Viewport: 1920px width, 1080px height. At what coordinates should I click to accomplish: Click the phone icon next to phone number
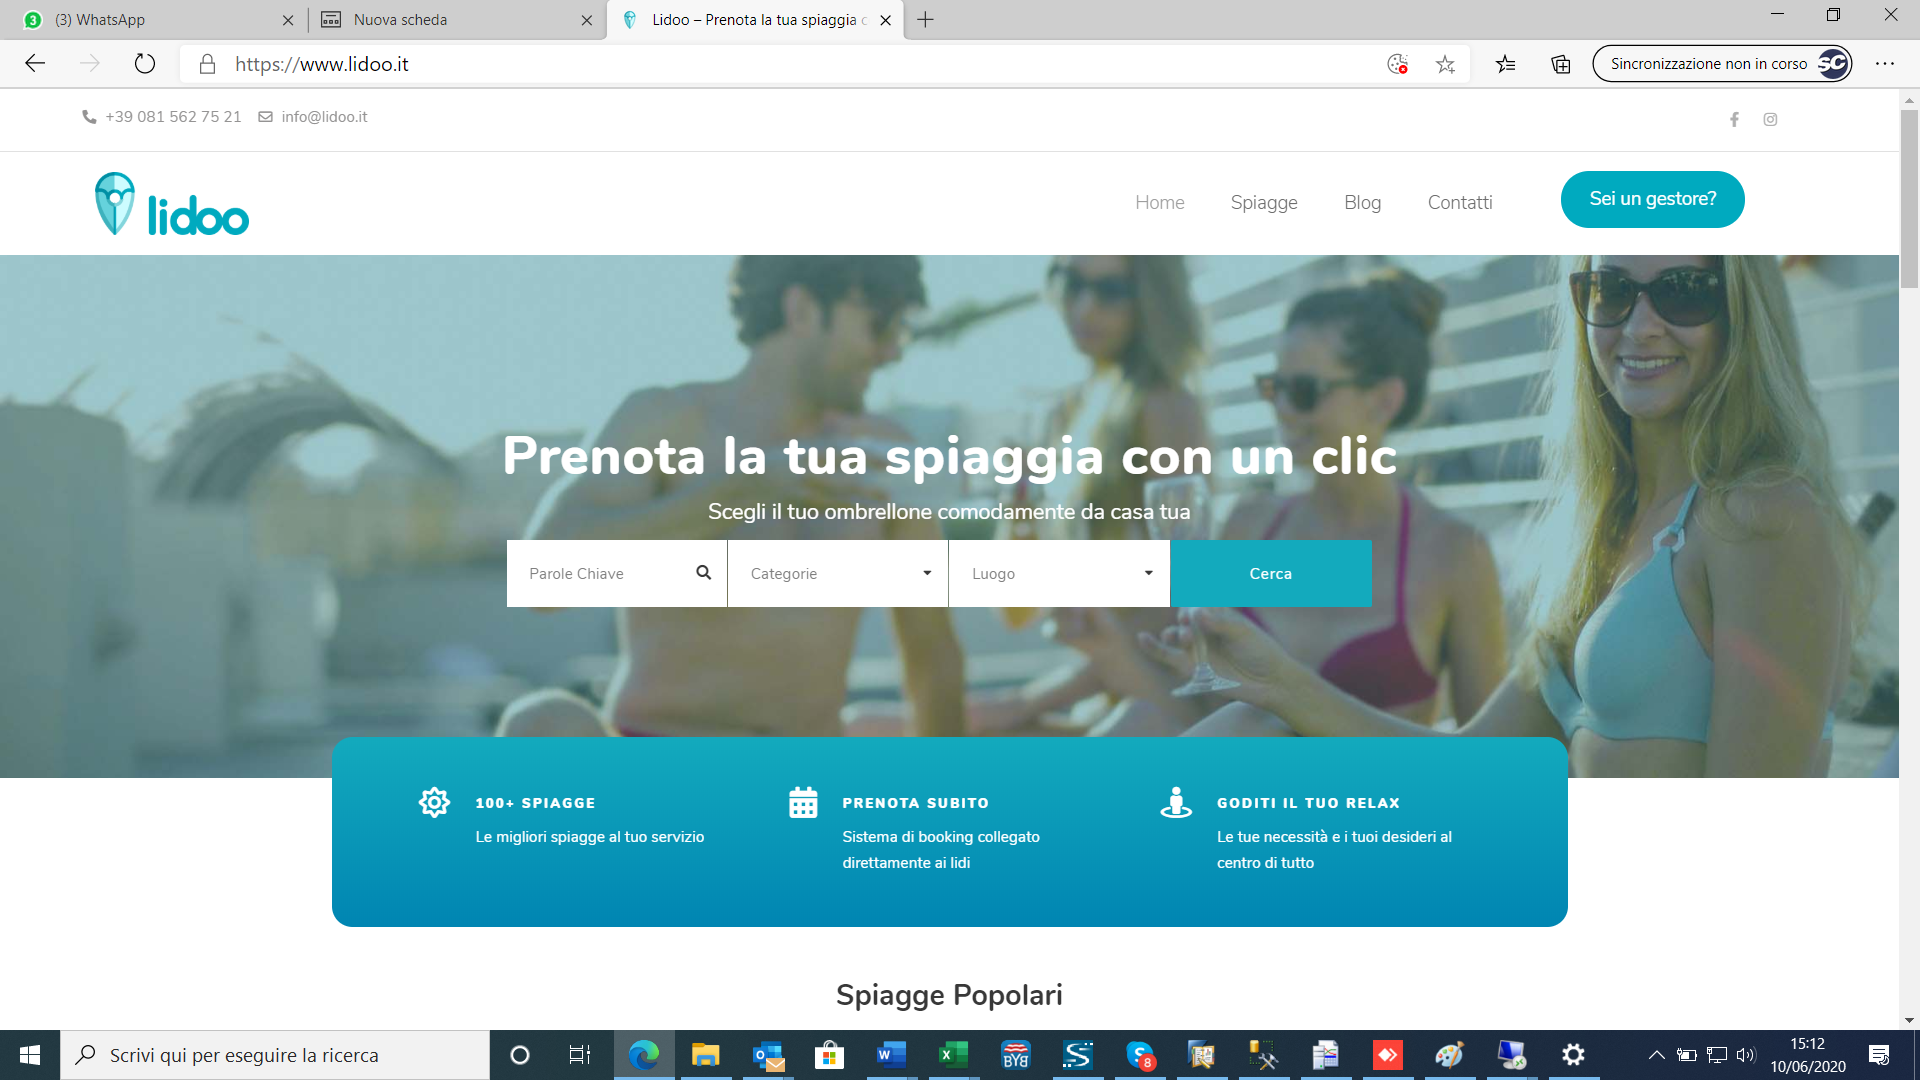[x=89, y=117]
